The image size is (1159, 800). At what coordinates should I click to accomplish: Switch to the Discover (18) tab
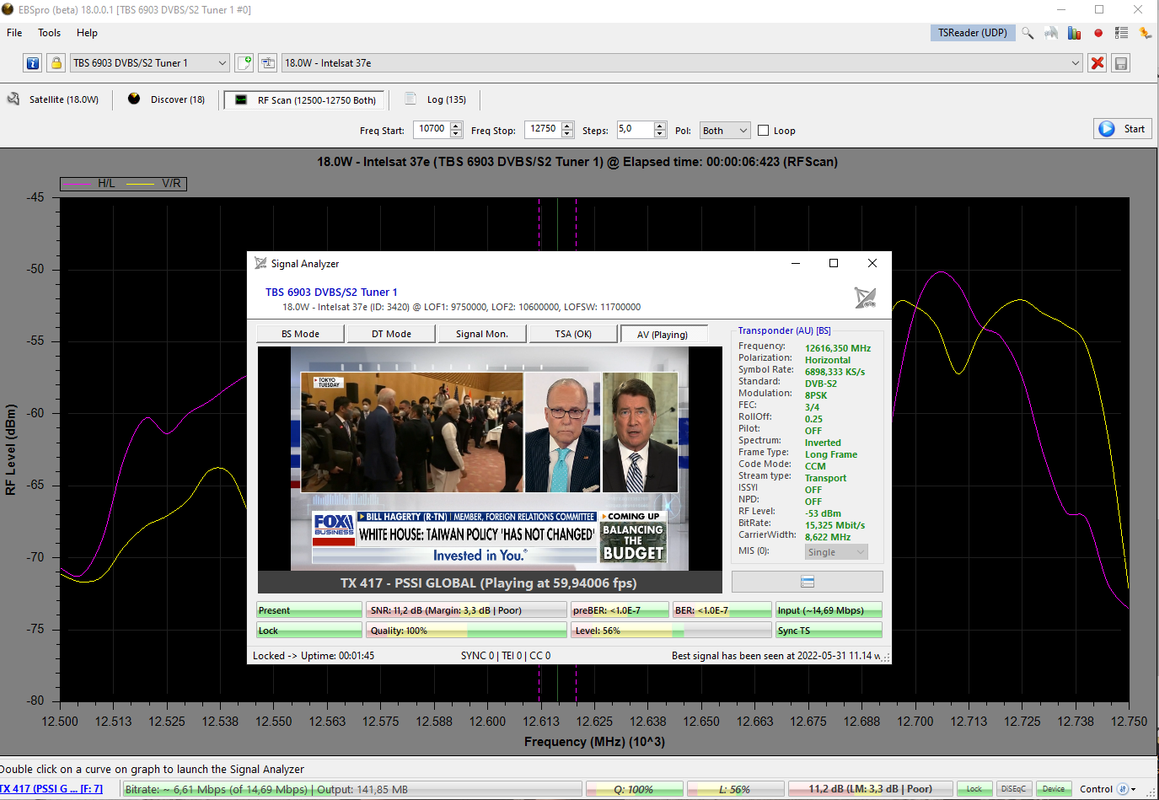tap(167, 99)
